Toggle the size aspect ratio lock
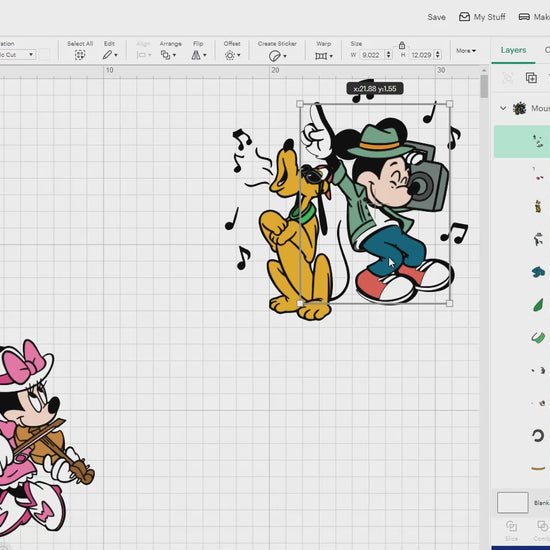 coord(402,45)
